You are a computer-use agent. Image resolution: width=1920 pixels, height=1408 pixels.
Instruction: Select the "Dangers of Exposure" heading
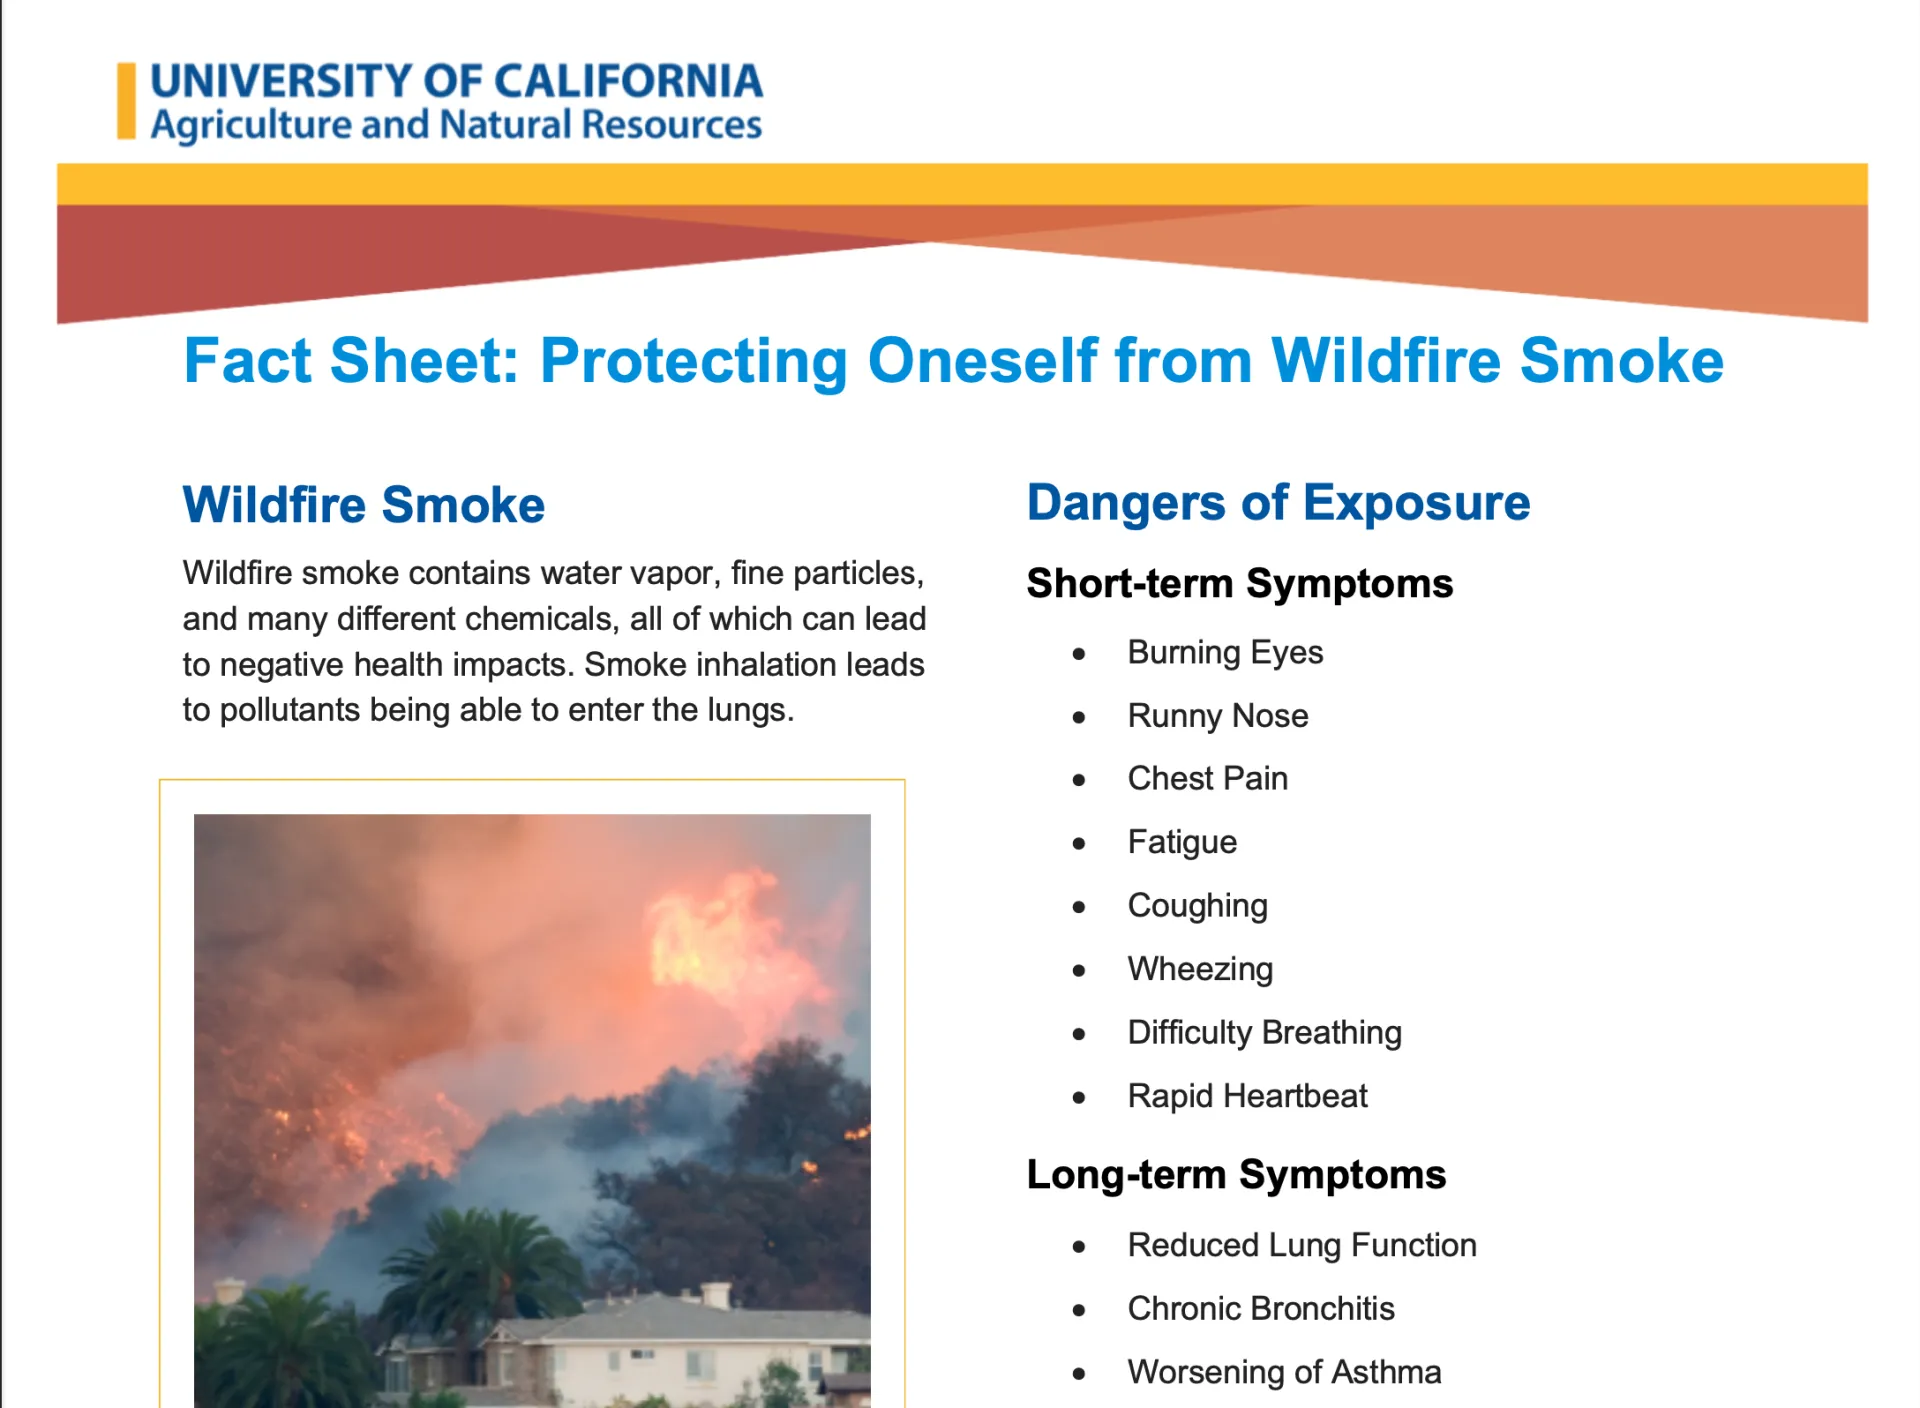(x=1278, y=502)
